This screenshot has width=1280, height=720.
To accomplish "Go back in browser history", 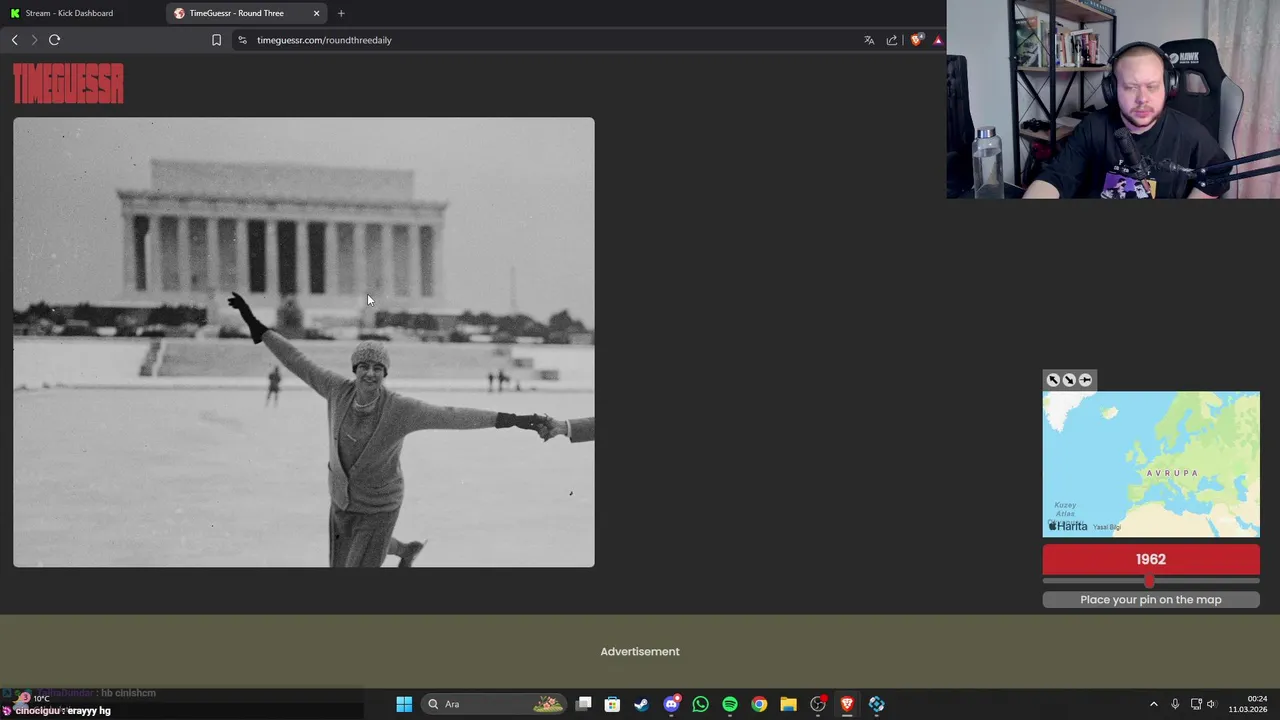I will 14,40.
